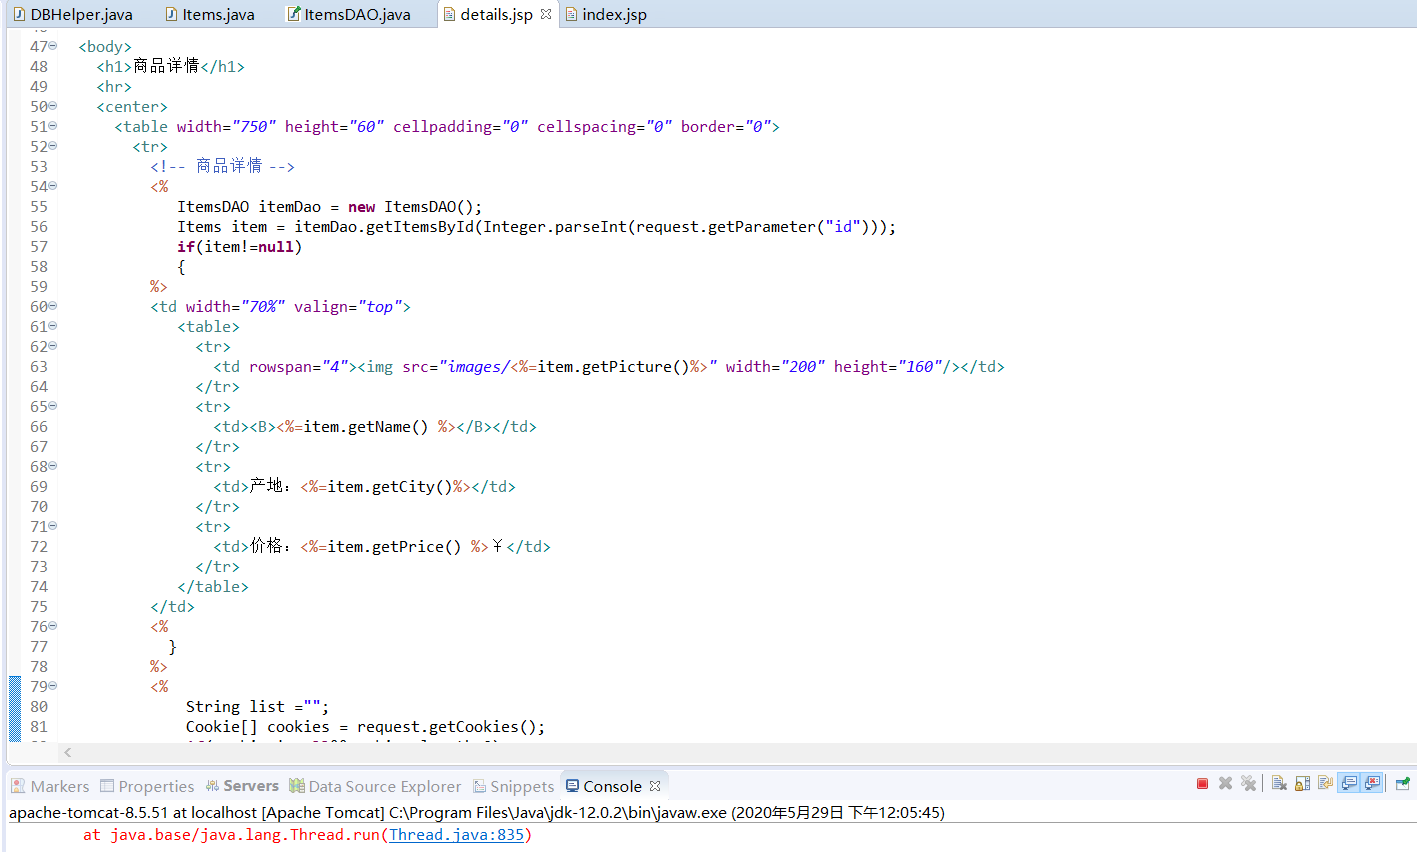1417x852 pixels.
Task: Collapse the tr on line 62
Action: pyautogui.click(x=53, y=346)
